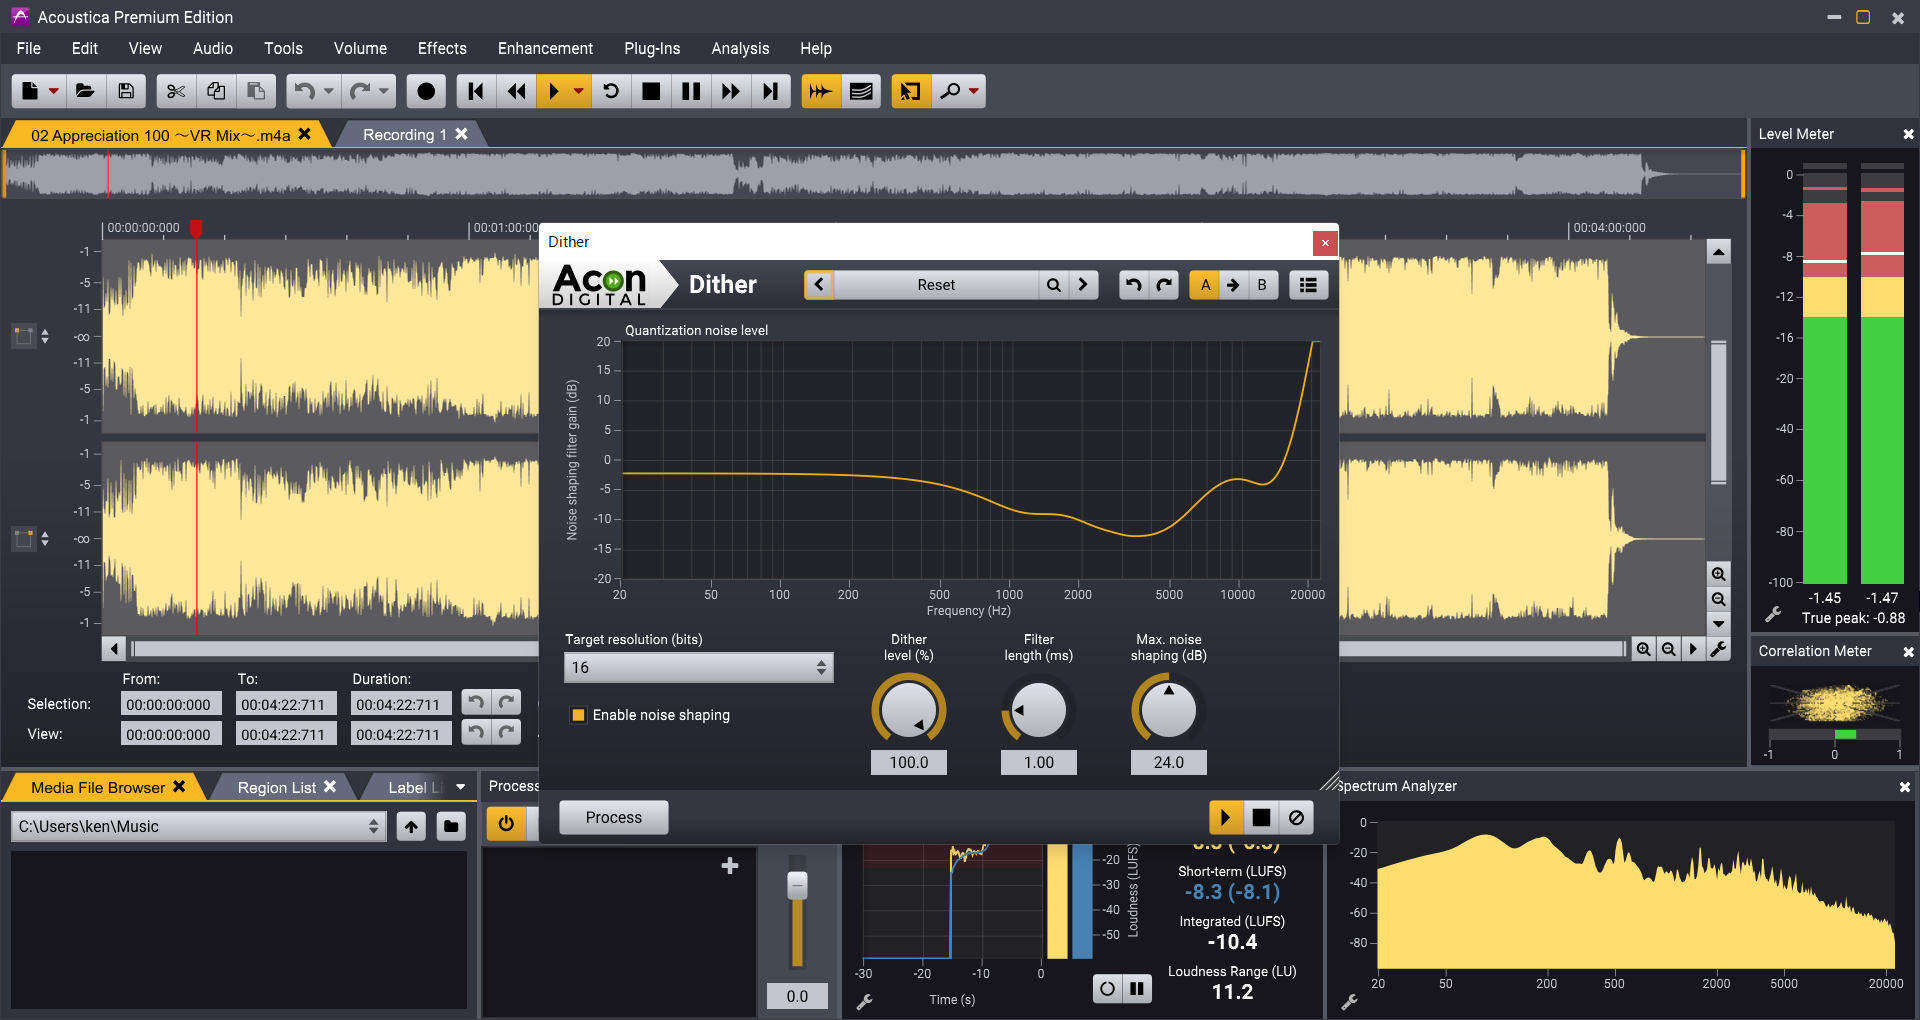
Task: Click the Rewind button
Action: pos(516,91)
